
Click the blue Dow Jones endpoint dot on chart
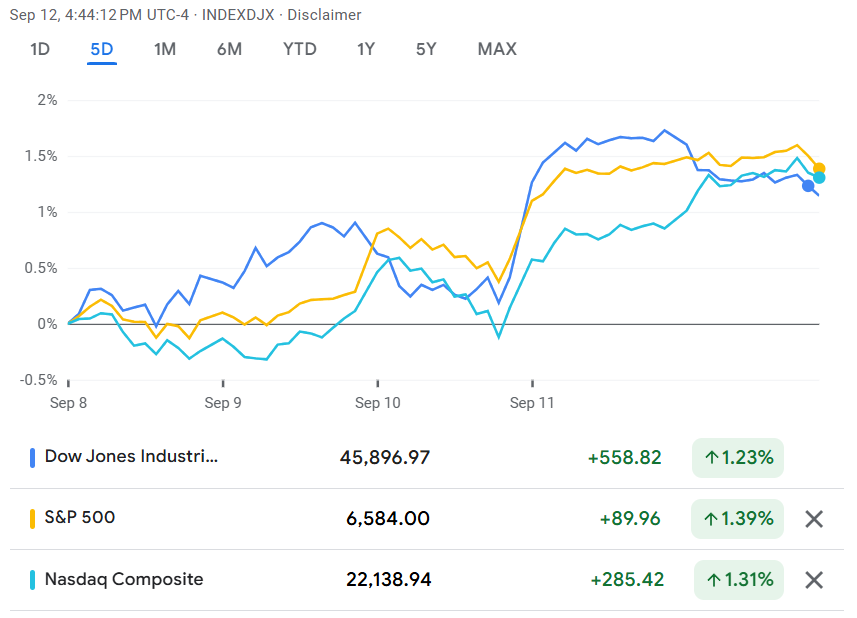tap(808, 186)
